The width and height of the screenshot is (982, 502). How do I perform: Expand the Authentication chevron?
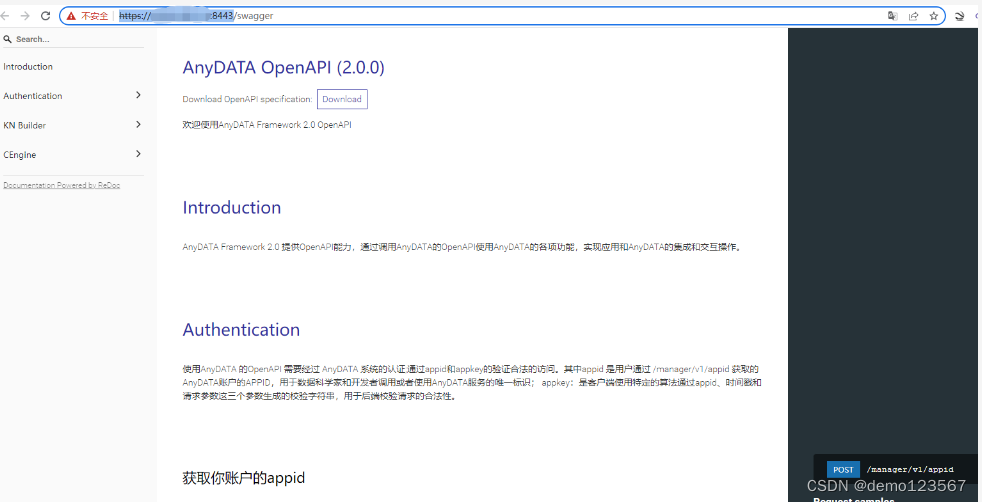(x=138, y=95)
